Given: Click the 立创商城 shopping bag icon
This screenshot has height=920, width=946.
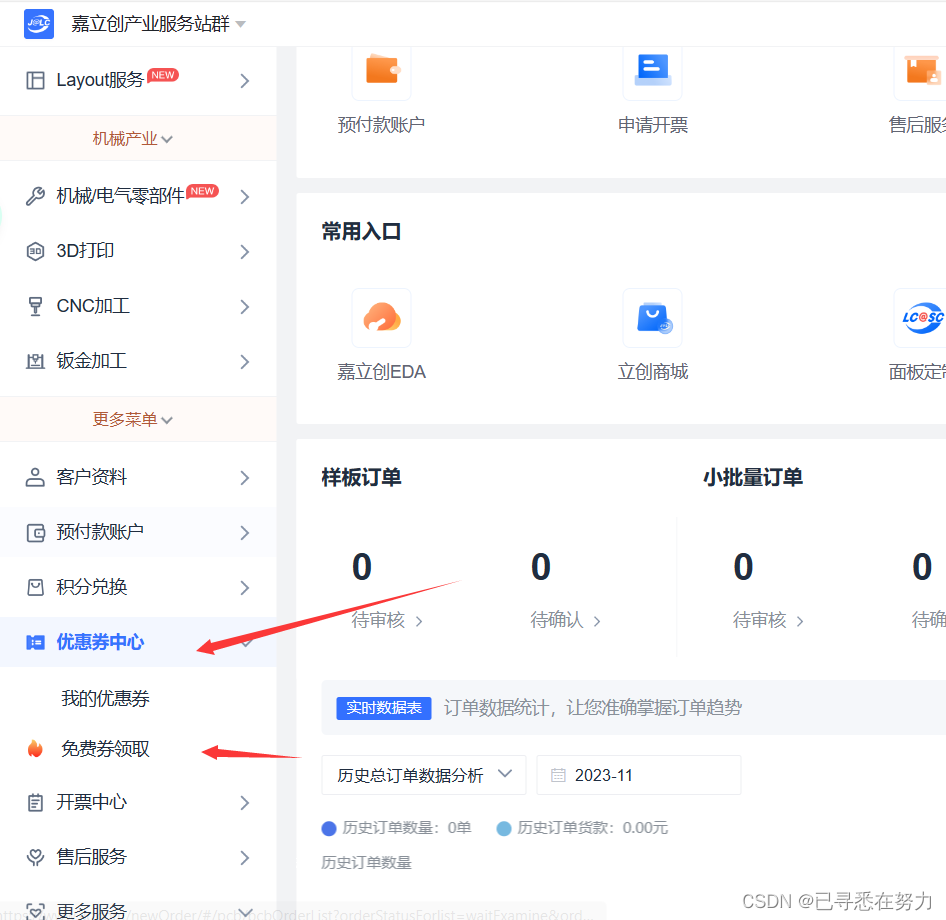Looking at the screenshot, I should tap(653, 317).
